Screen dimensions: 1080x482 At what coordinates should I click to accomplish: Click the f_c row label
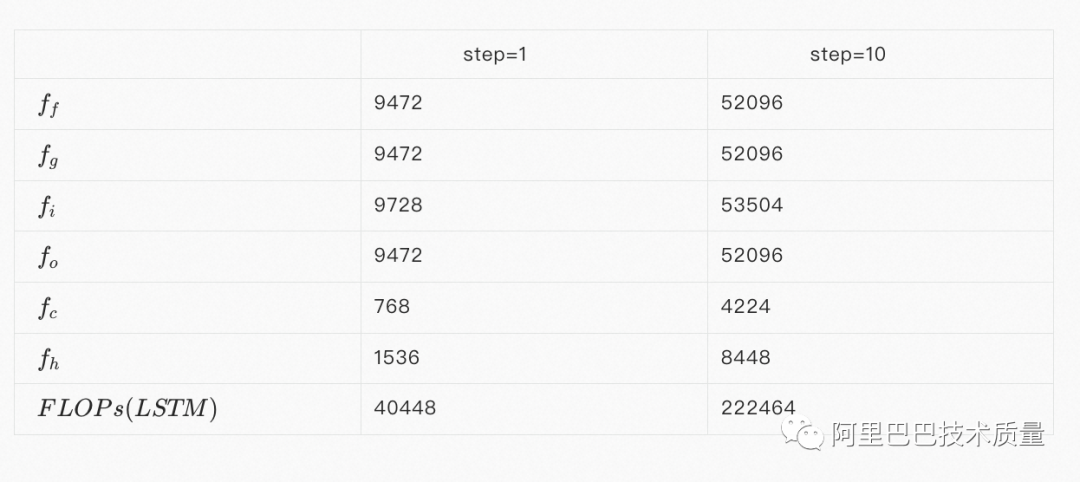click(x=48, y=308)
